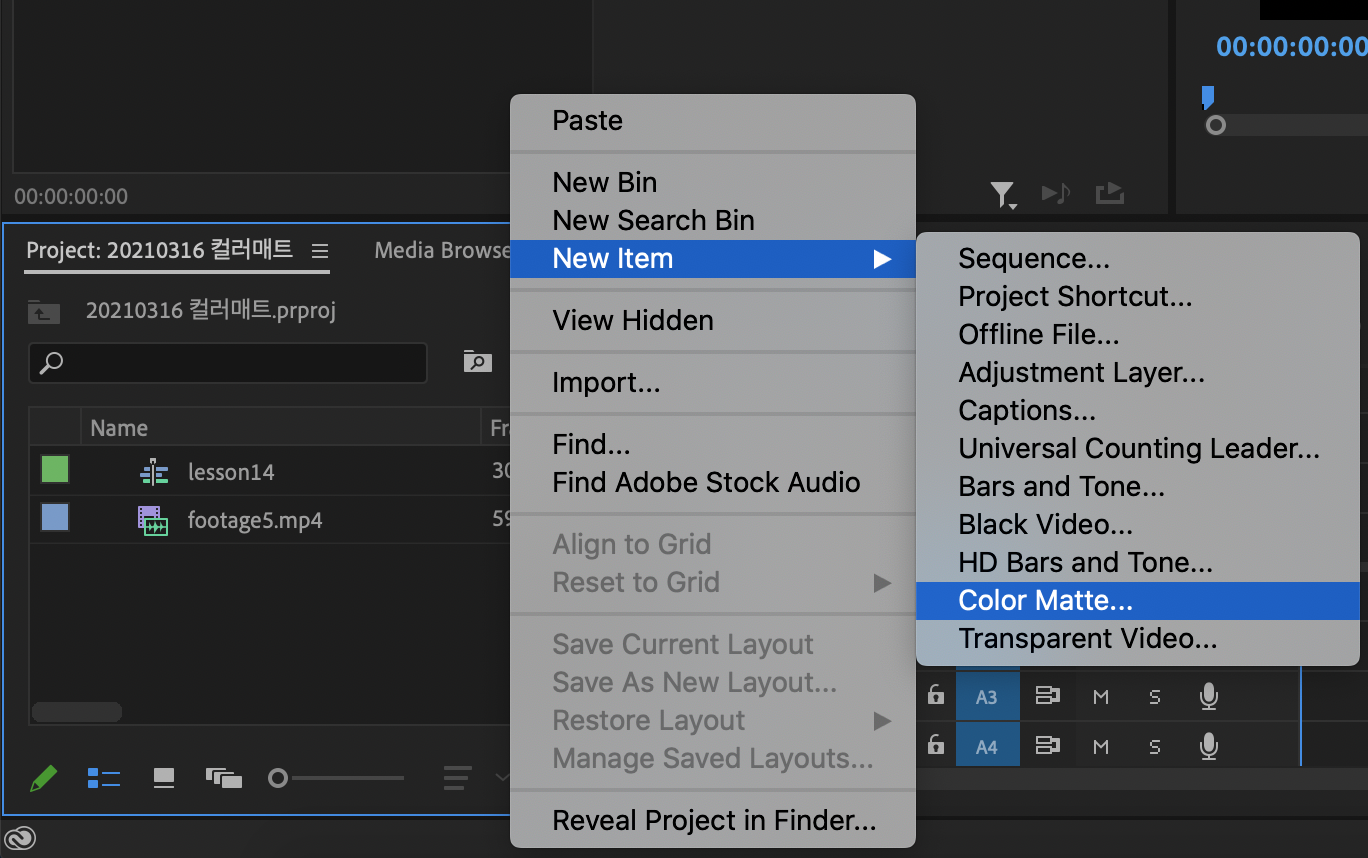The width and height of the screenshot is (1368, 858).
Task: Click the green pencil read/write project icon
Action: pyautogui.click(x=43, y=778)
